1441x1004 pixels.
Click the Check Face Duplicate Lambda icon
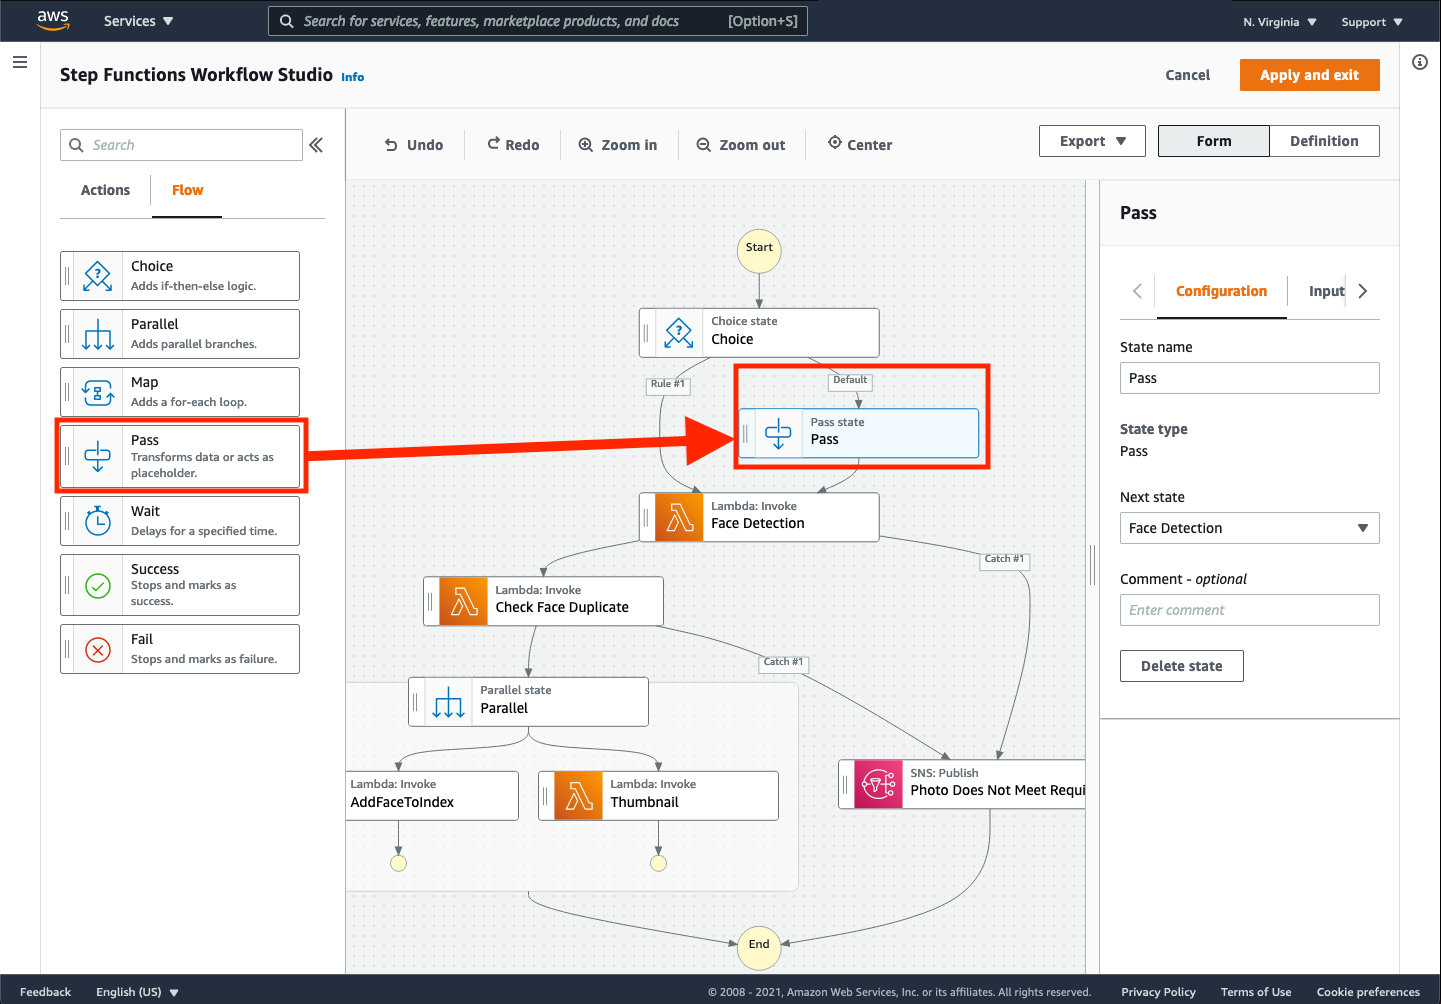464,602
